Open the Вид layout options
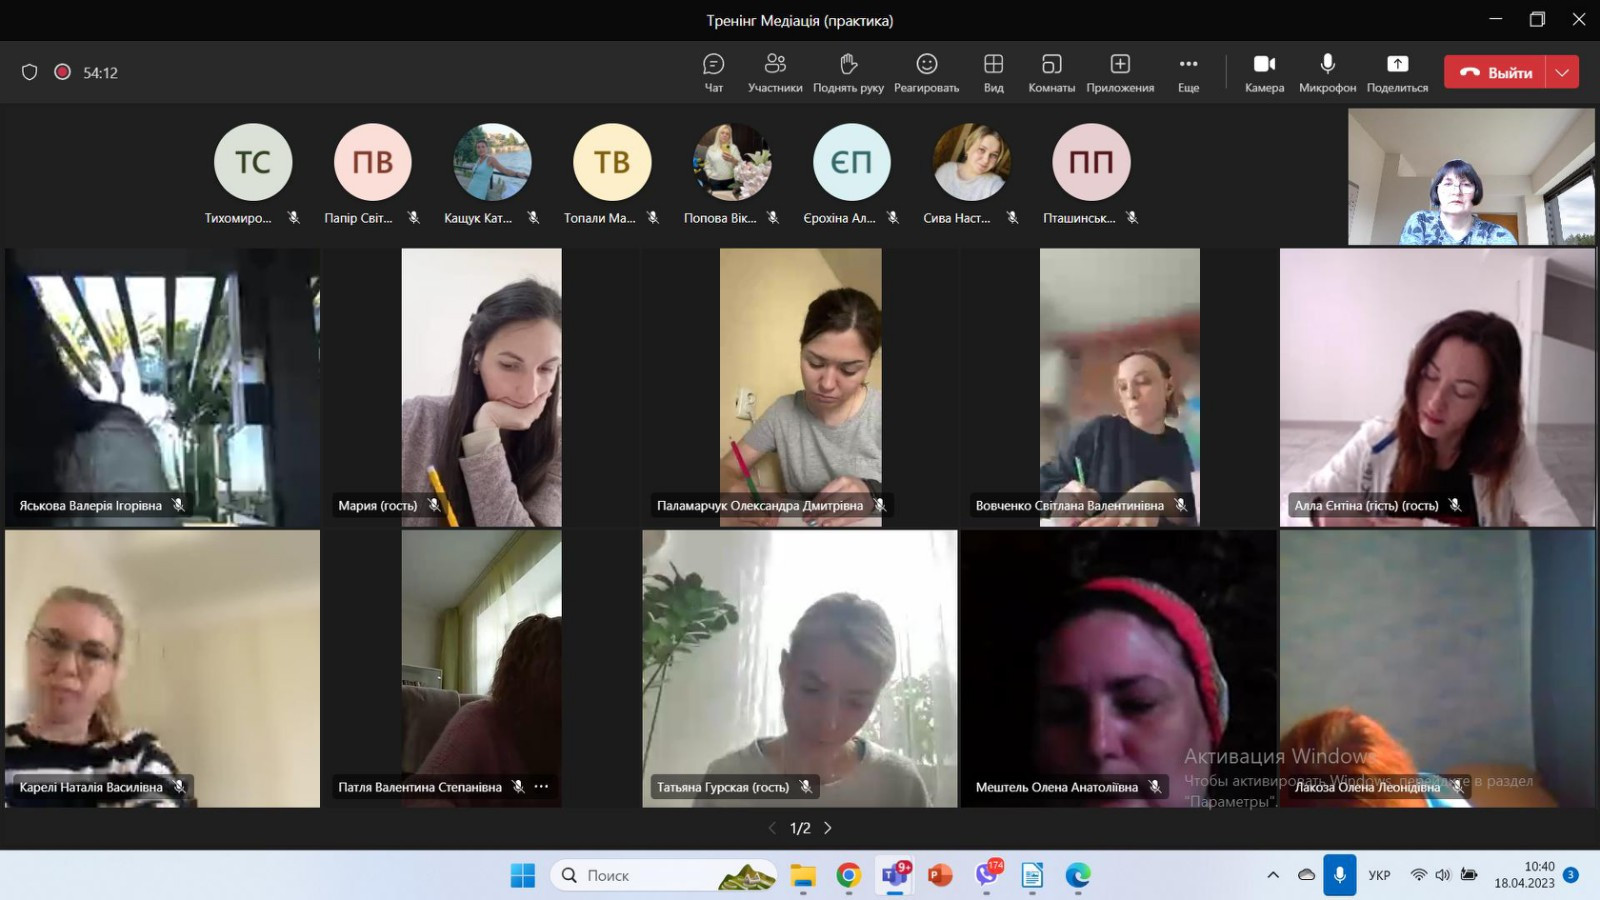This screenshot has width=1600, height=900. tap(993, 73)
